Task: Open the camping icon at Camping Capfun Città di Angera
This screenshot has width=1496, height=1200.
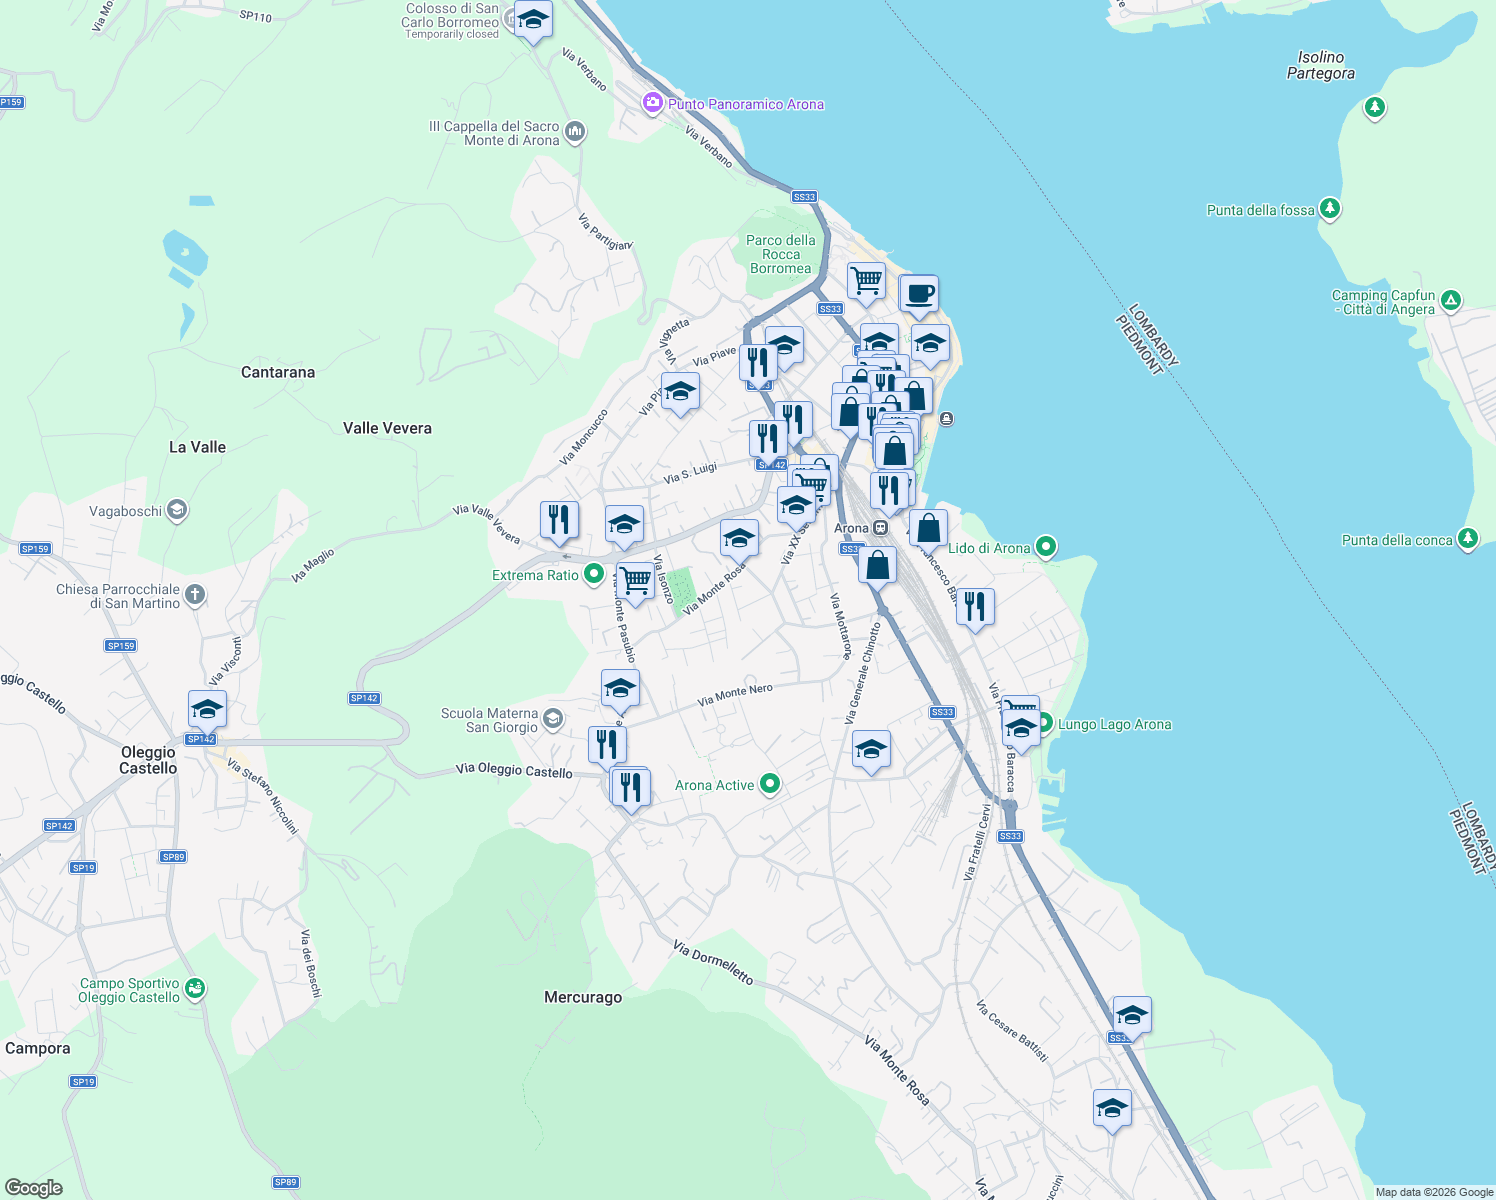Action: (1450, 299)
